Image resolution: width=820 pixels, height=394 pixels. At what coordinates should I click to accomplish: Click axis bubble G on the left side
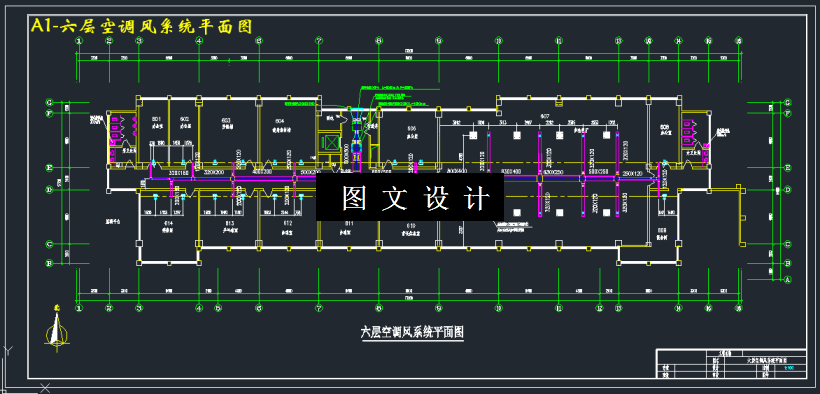tap(49, 103)
